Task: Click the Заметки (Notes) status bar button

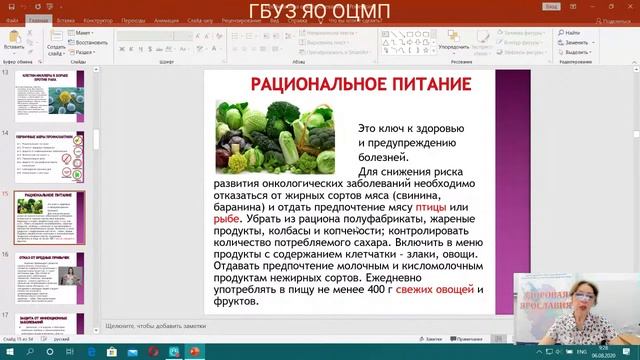Action: (431, 339)
